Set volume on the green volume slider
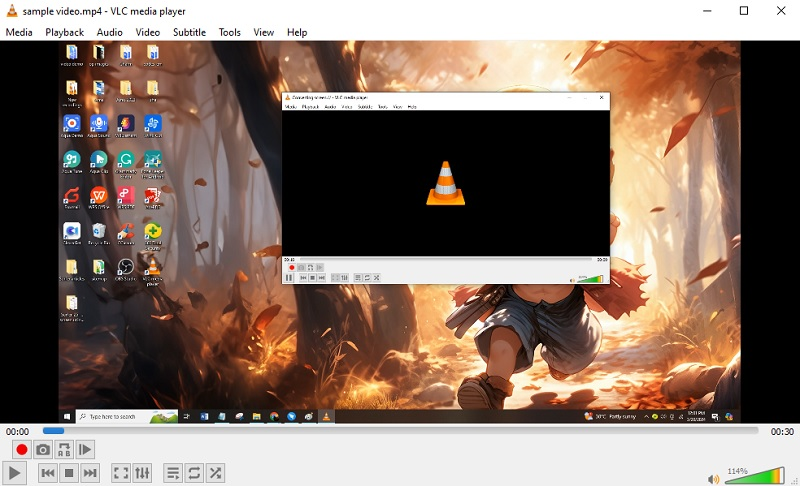The width and height of the screenshot is (800, 486). click(x=755, y=475)
